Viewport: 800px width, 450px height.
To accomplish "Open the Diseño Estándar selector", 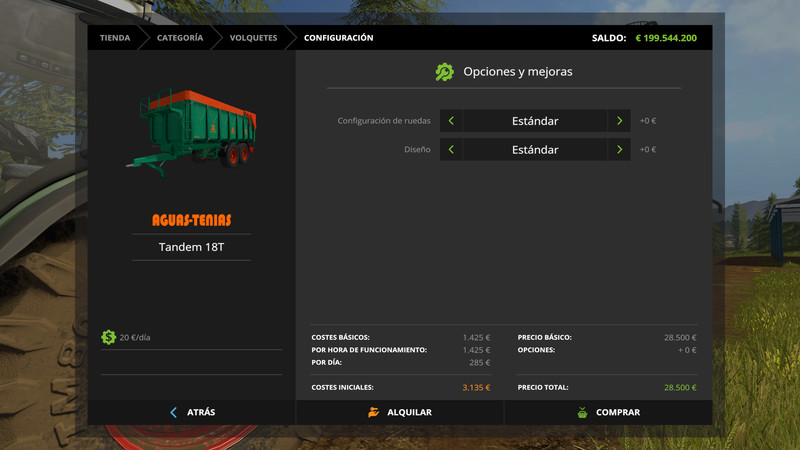I will 535,150.
